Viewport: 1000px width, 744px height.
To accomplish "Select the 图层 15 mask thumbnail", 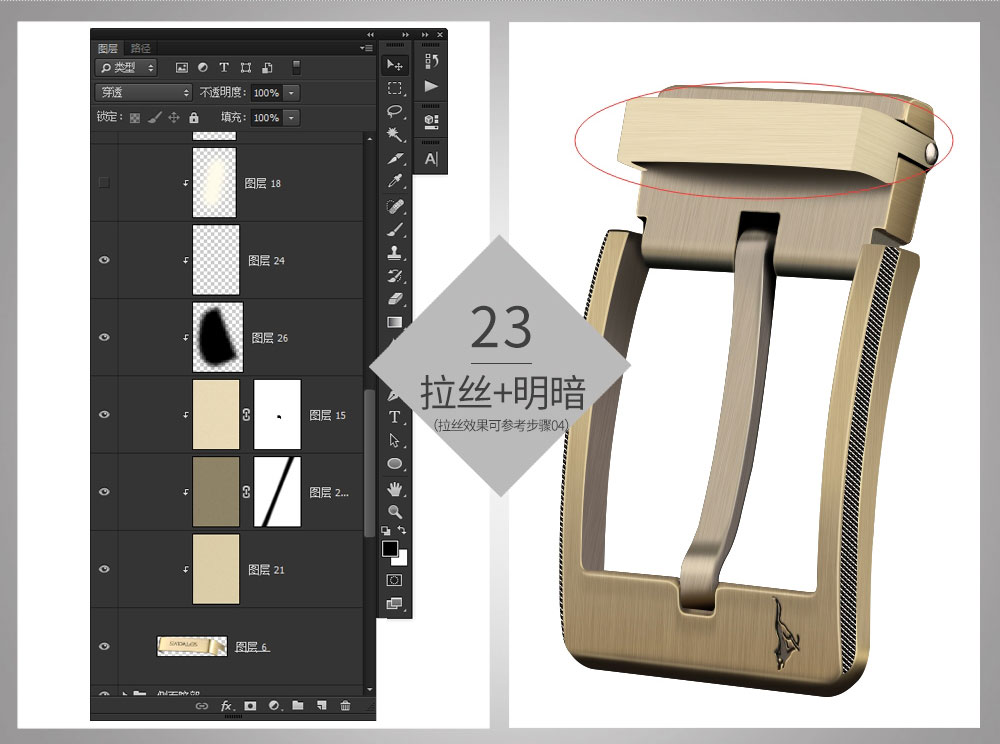I will pyautogui.click(x=277, y=415).
